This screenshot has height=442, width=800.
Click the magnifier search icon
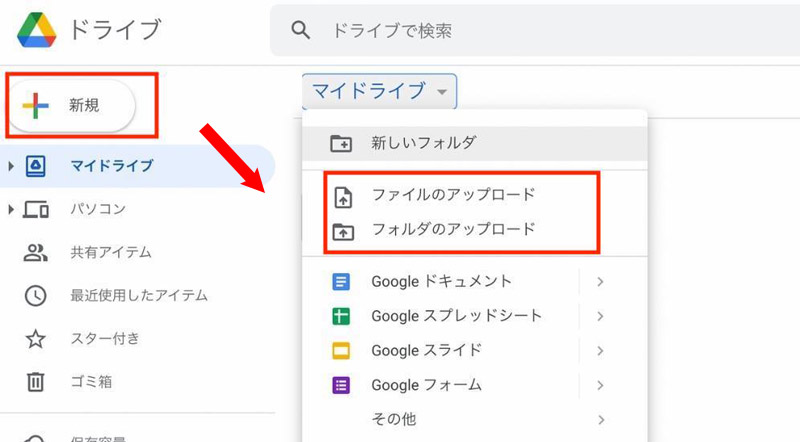(x=301, y=31)
